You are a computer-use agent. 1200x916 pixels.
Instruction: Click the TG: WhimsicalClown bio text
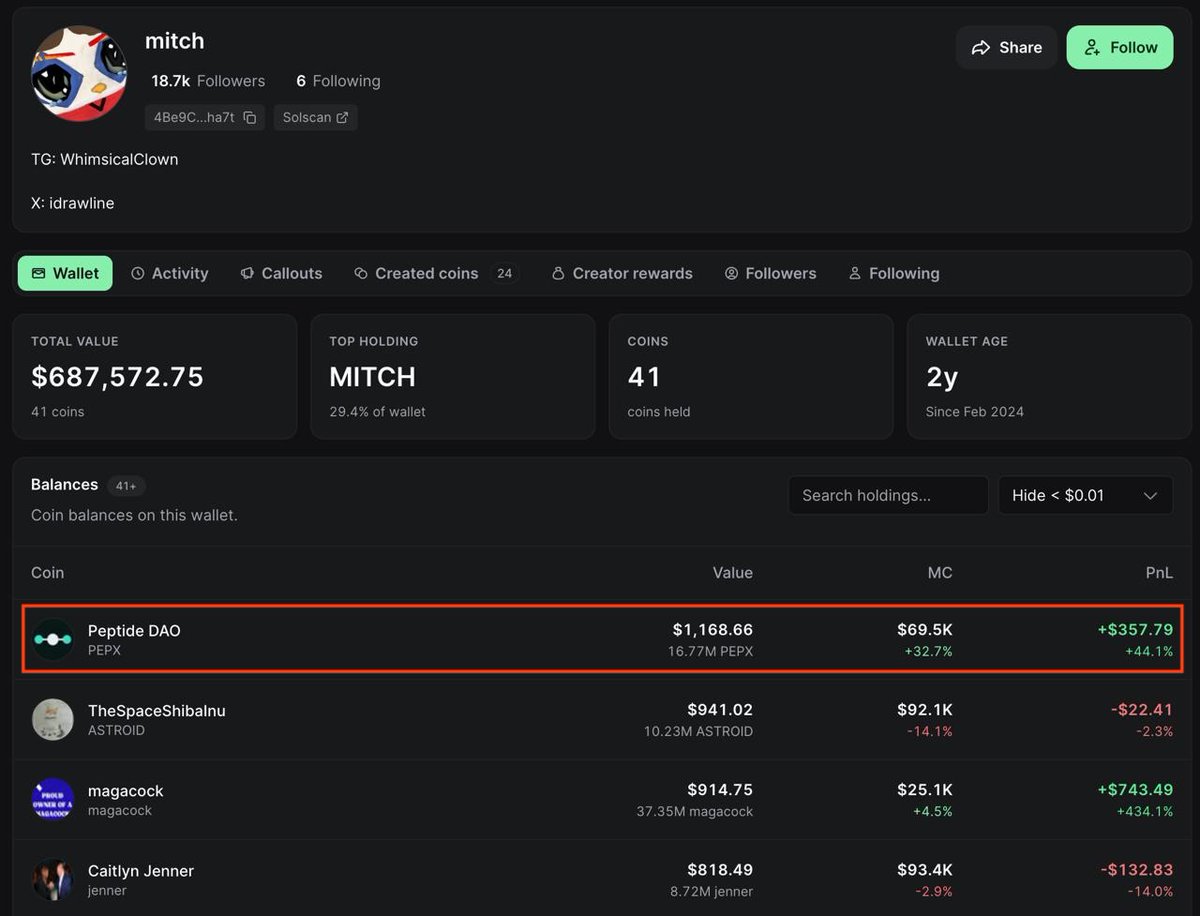tap(105, 159)
